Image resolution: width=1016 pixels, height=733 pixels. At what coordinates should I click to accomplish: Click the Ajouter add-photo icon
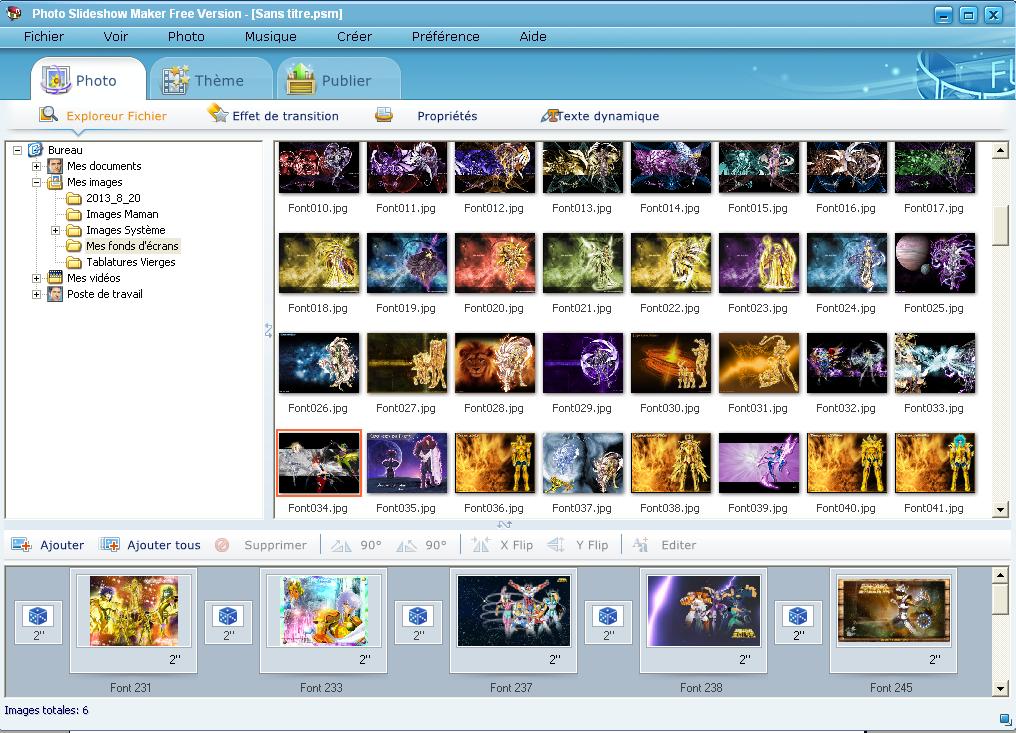21,545
